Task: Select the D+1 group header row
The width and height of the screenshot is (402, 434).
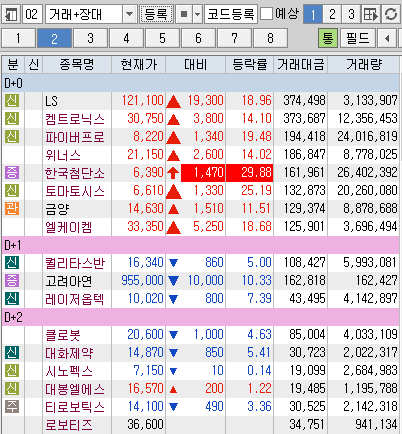Action: point(201,245)
